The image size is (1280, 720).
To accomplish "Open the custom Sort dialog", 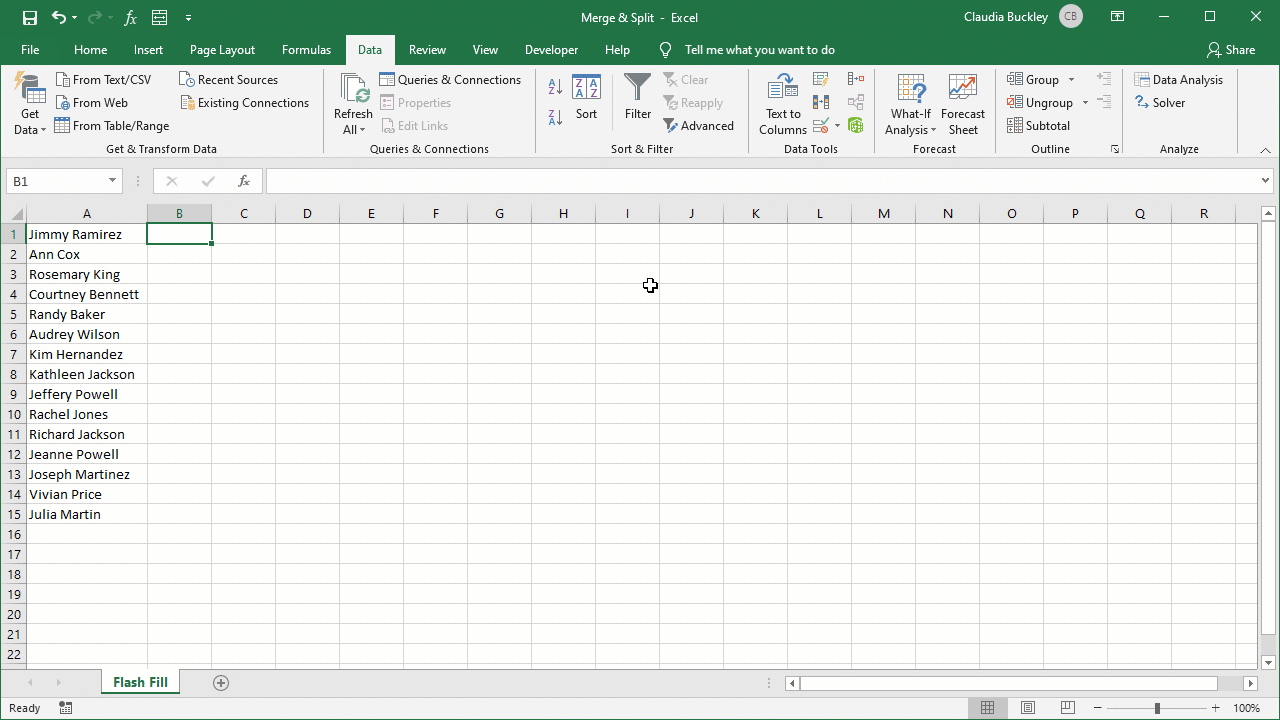I will [x=586, y=98].
